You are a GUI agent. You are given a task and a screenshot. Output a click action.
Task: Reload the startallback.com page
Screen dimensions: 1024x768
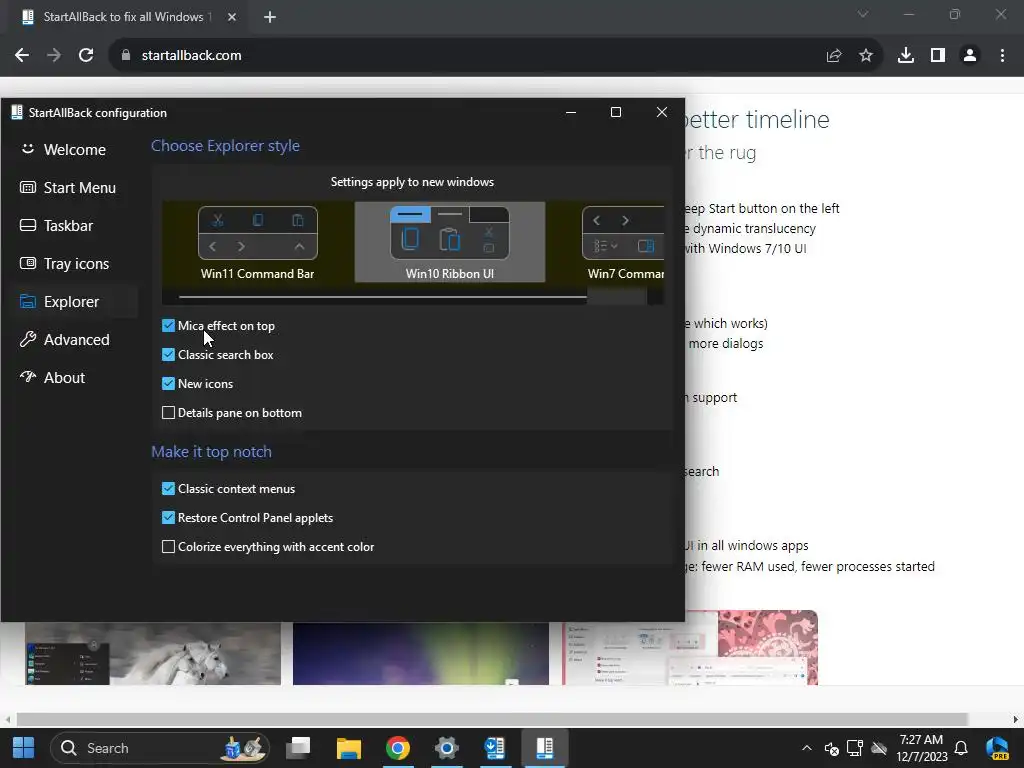click(x=86, y=56)
